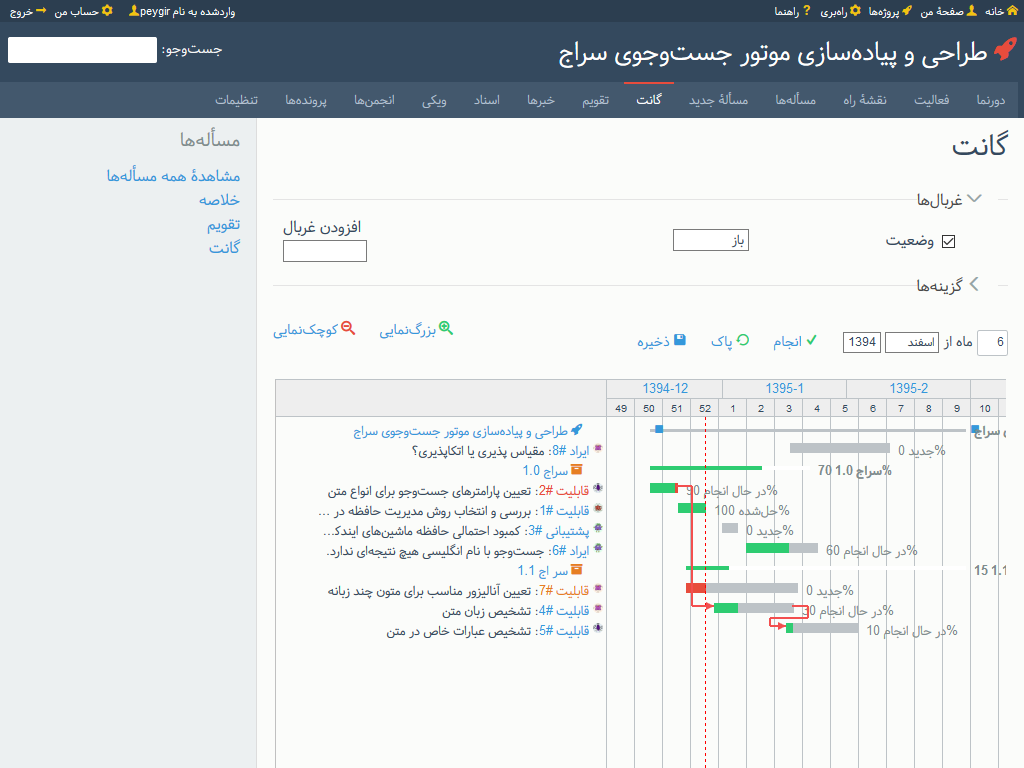Click the logout arrow icon (خروج)
Viewport: 1024px width, 768px height.
pos(41,11)
